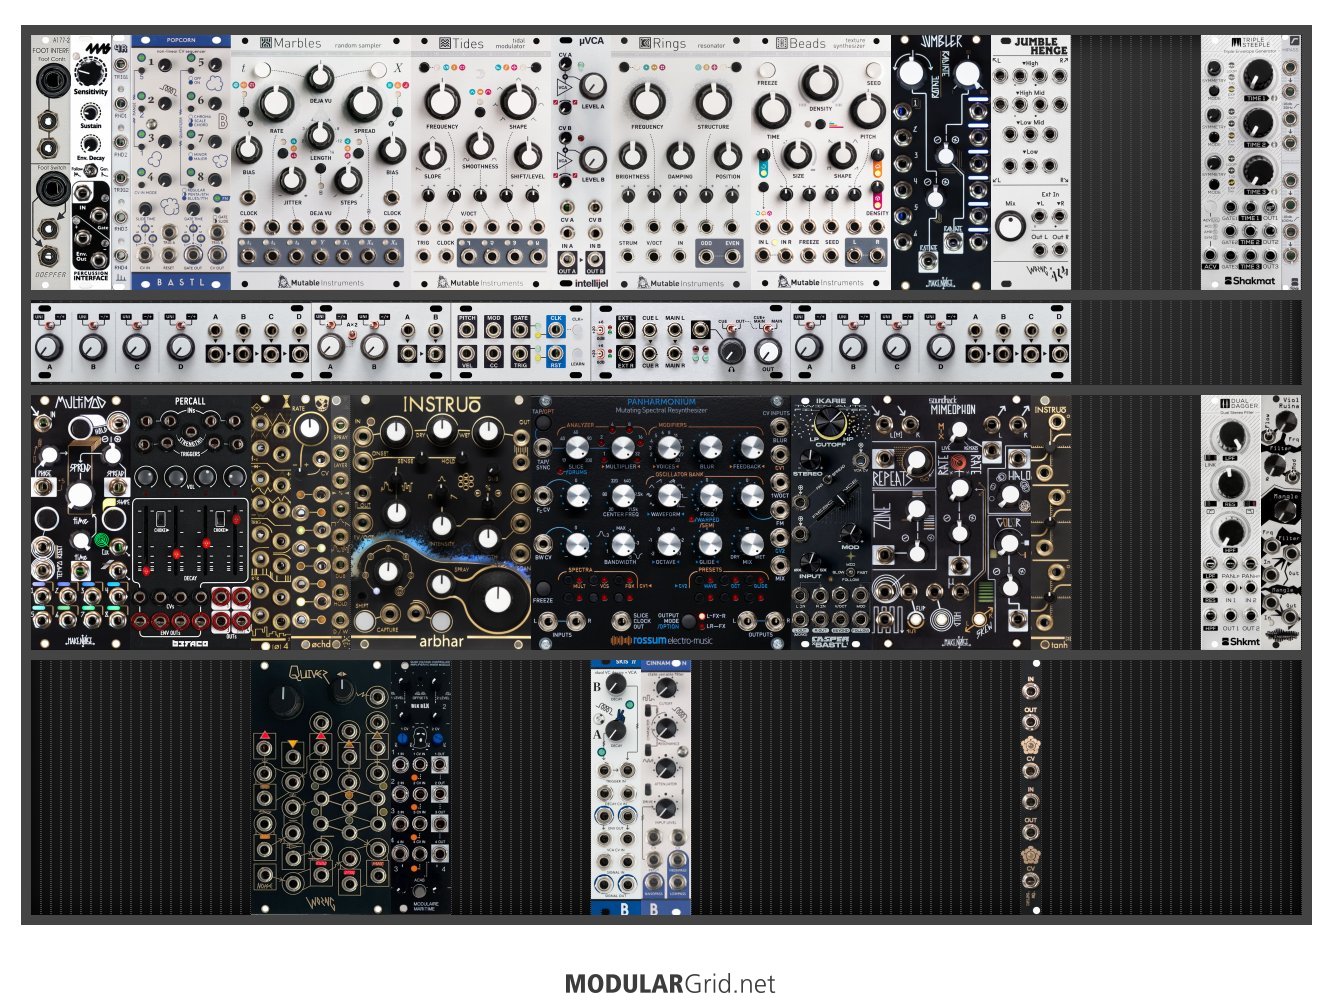1342x1005 pixels.
Task: Click the Rings ODD output jack
Action: (x=707, y=257)
